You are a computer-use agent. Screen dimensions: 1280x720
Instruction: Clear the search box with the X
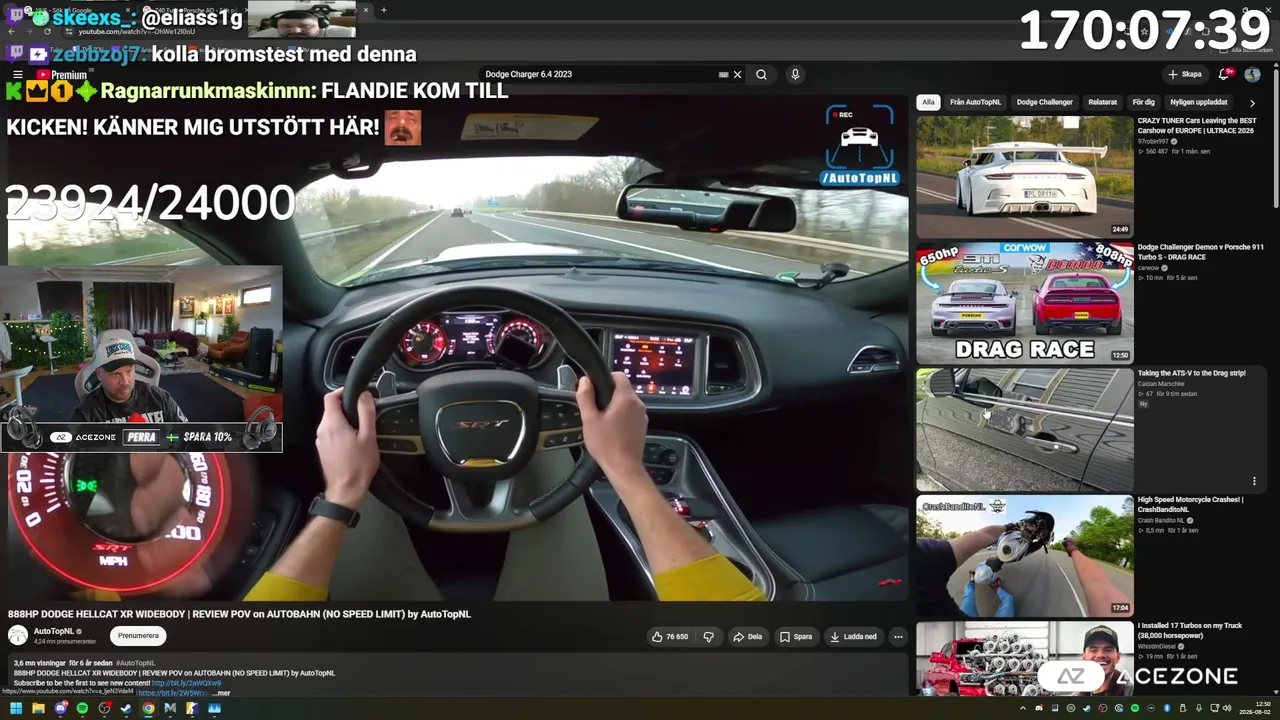(x=738, y=75)
